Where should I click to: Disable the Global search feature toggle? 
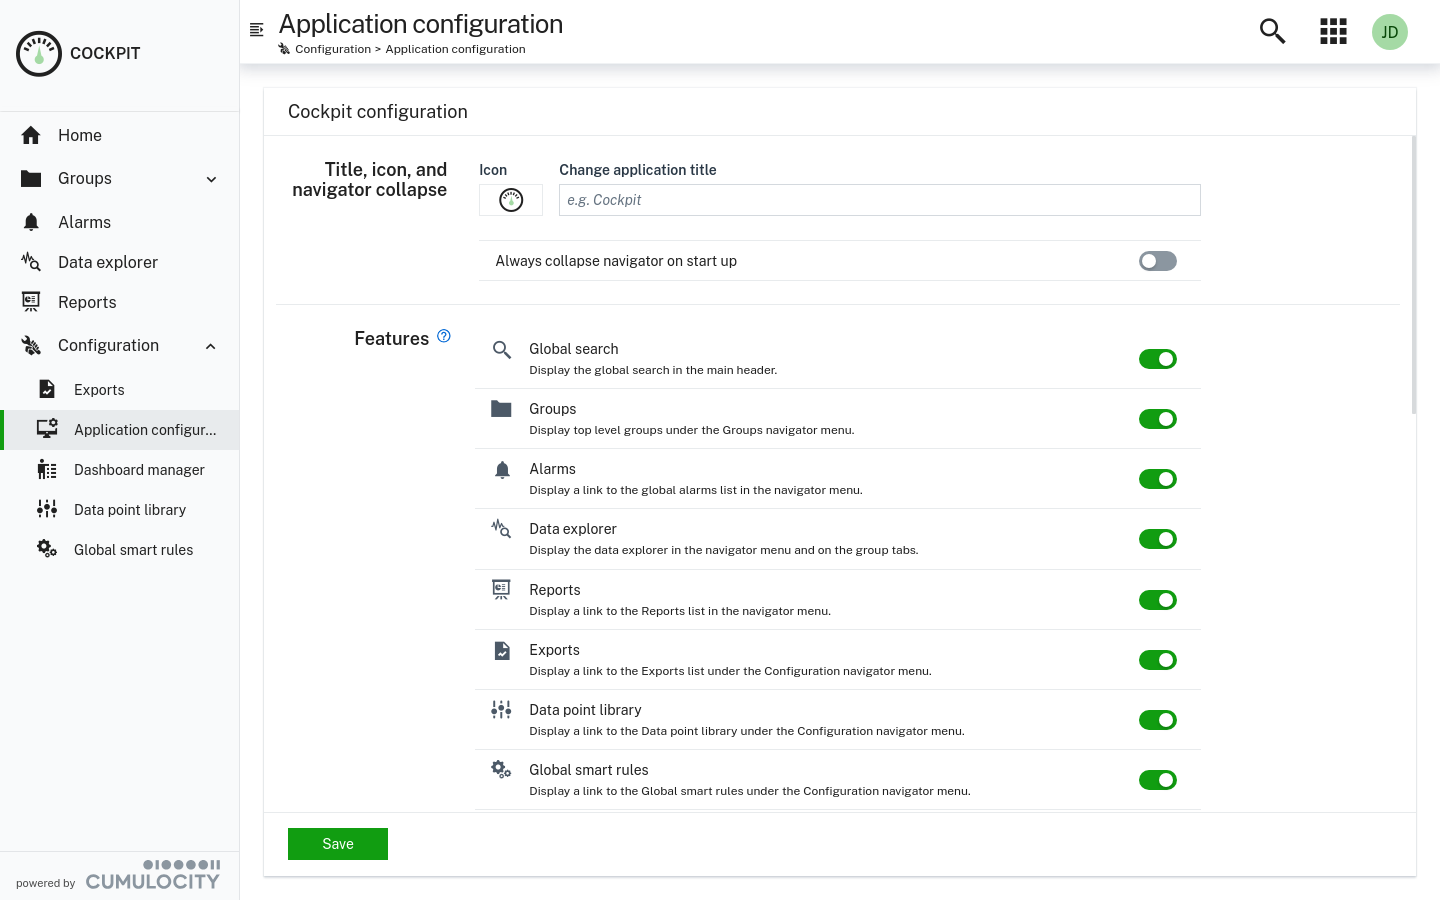pos(1158,359)
